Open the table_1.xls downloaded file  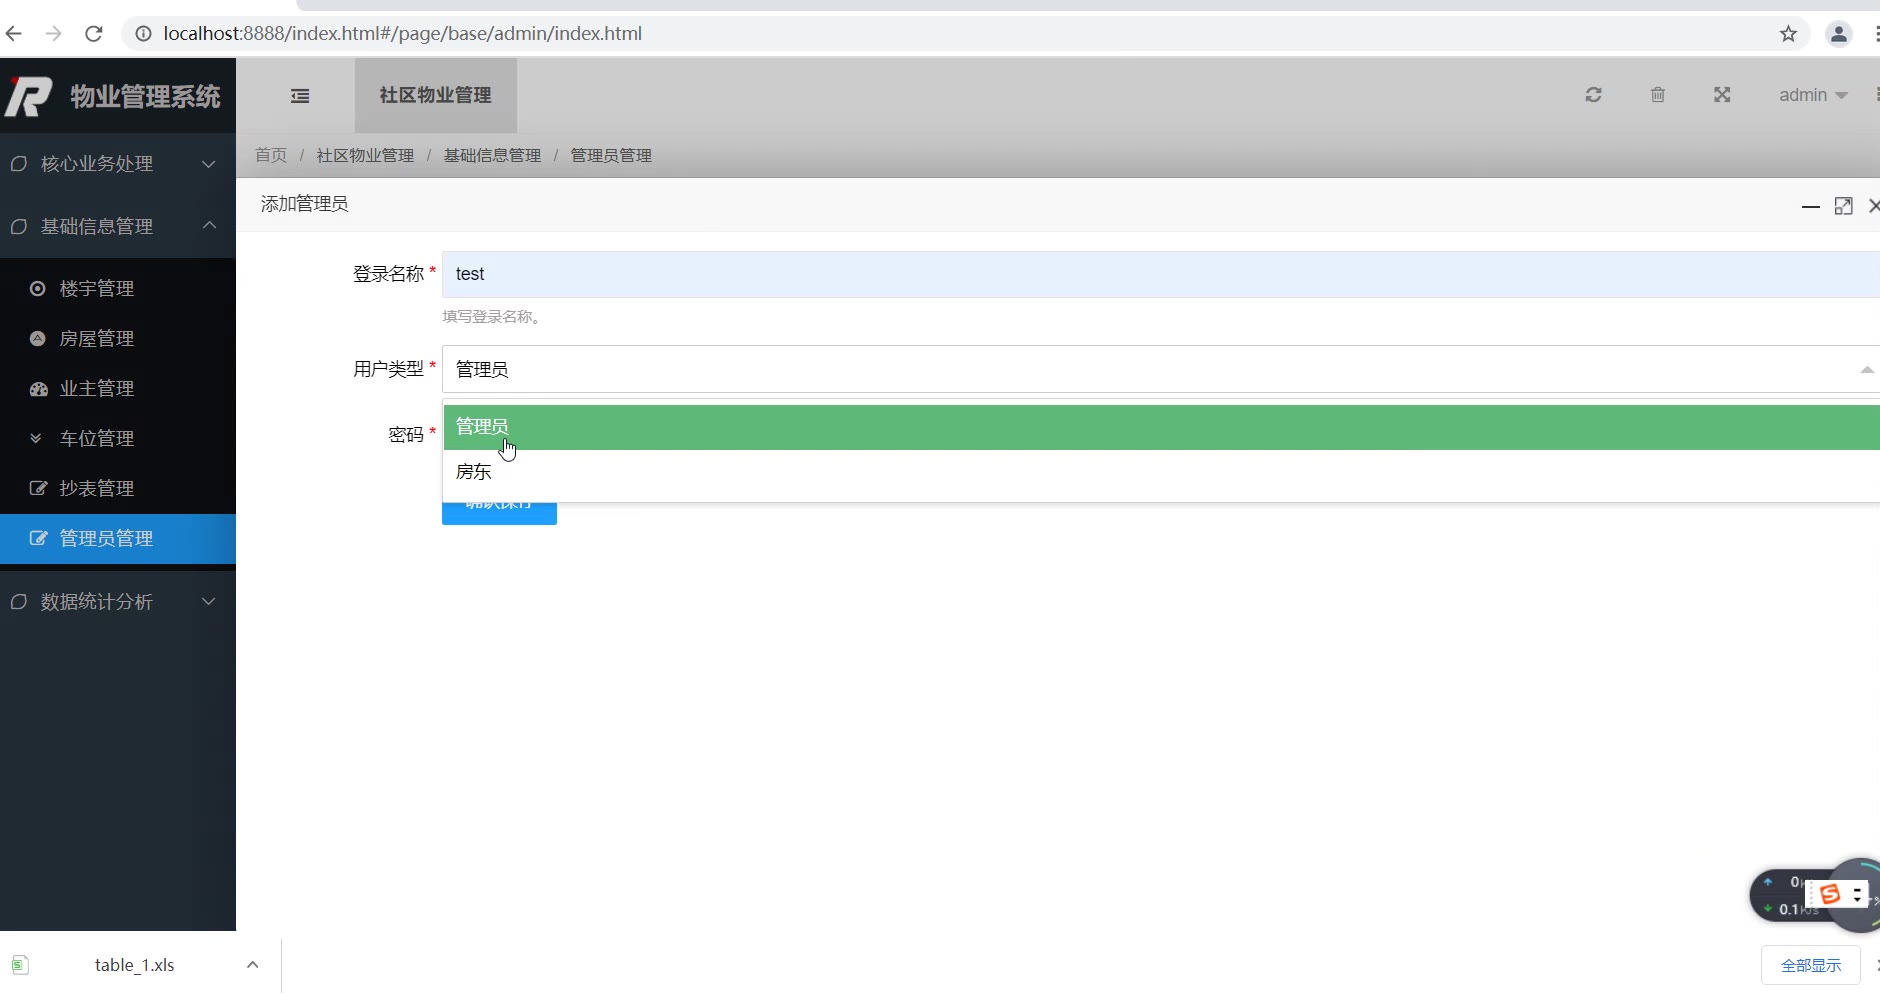click(x=134, y=965)
